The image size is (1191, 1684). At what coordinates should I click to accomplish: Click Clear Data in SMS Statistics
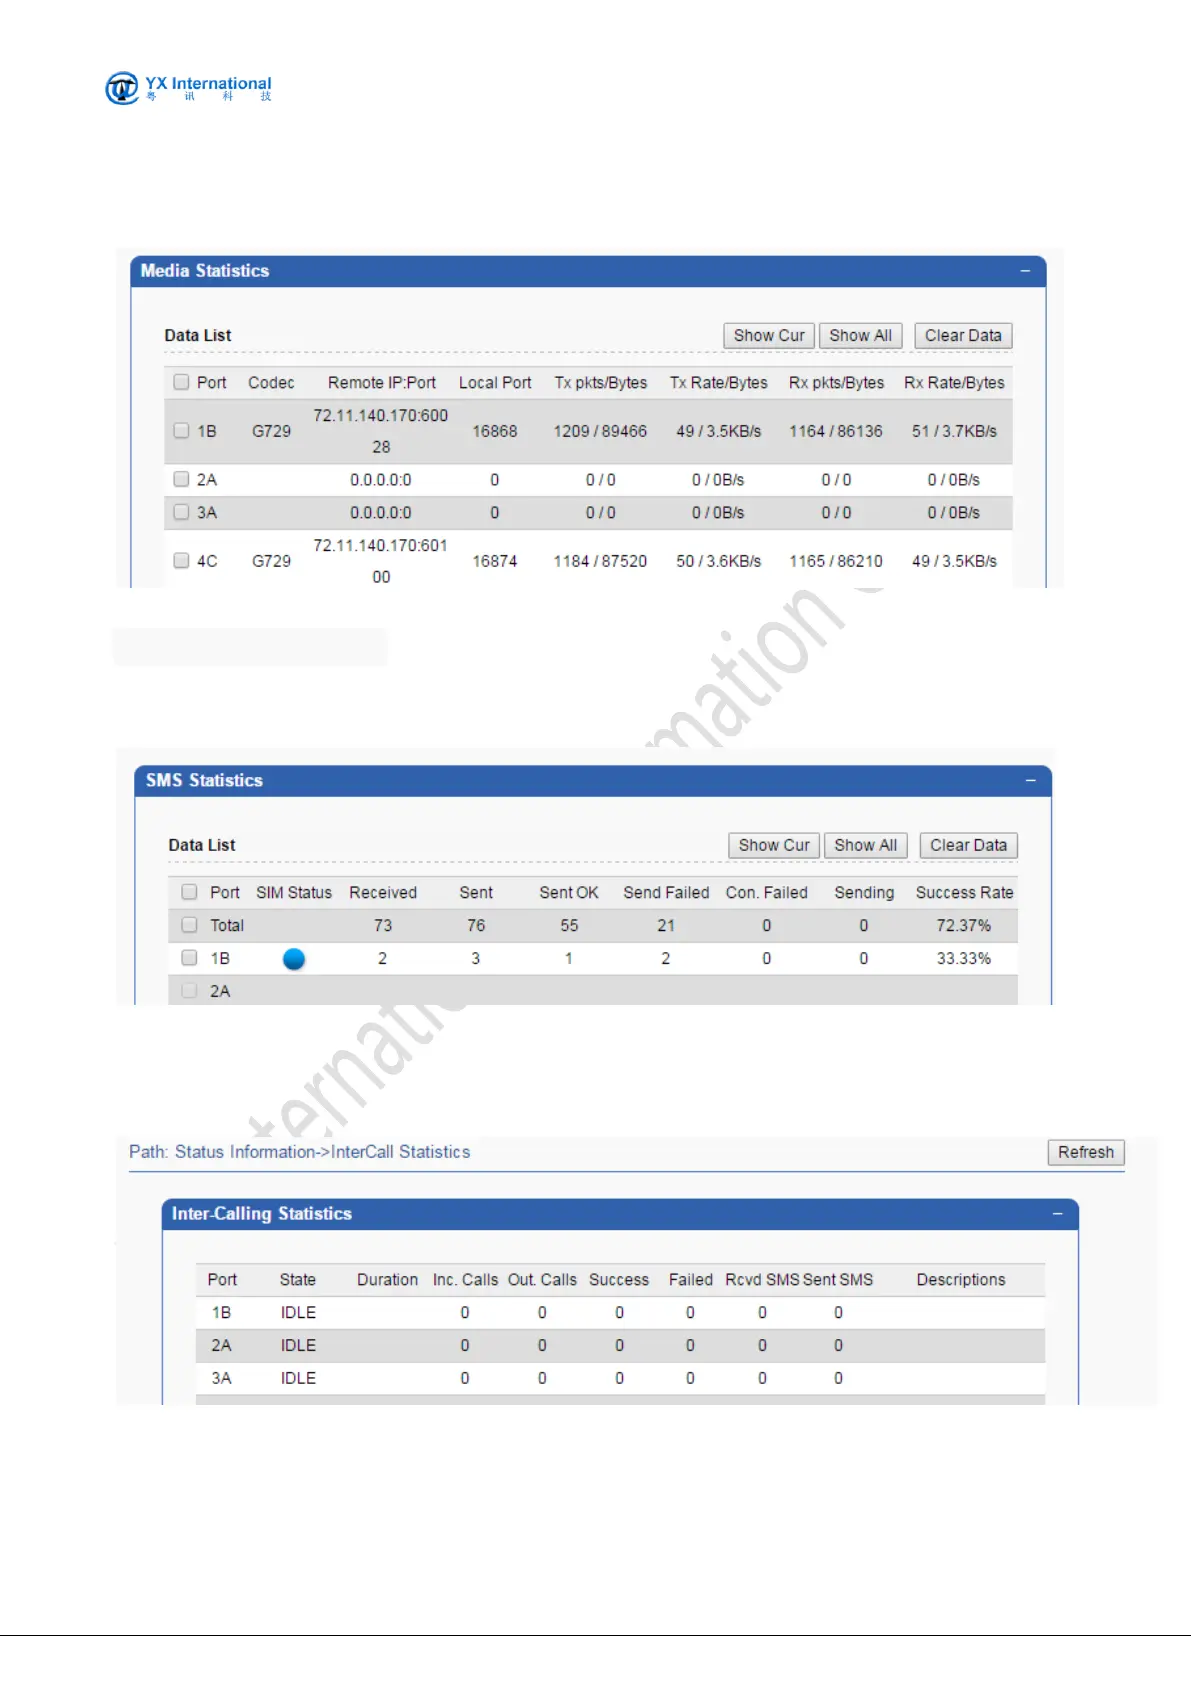pyautogui.click(x=968, y=846)
